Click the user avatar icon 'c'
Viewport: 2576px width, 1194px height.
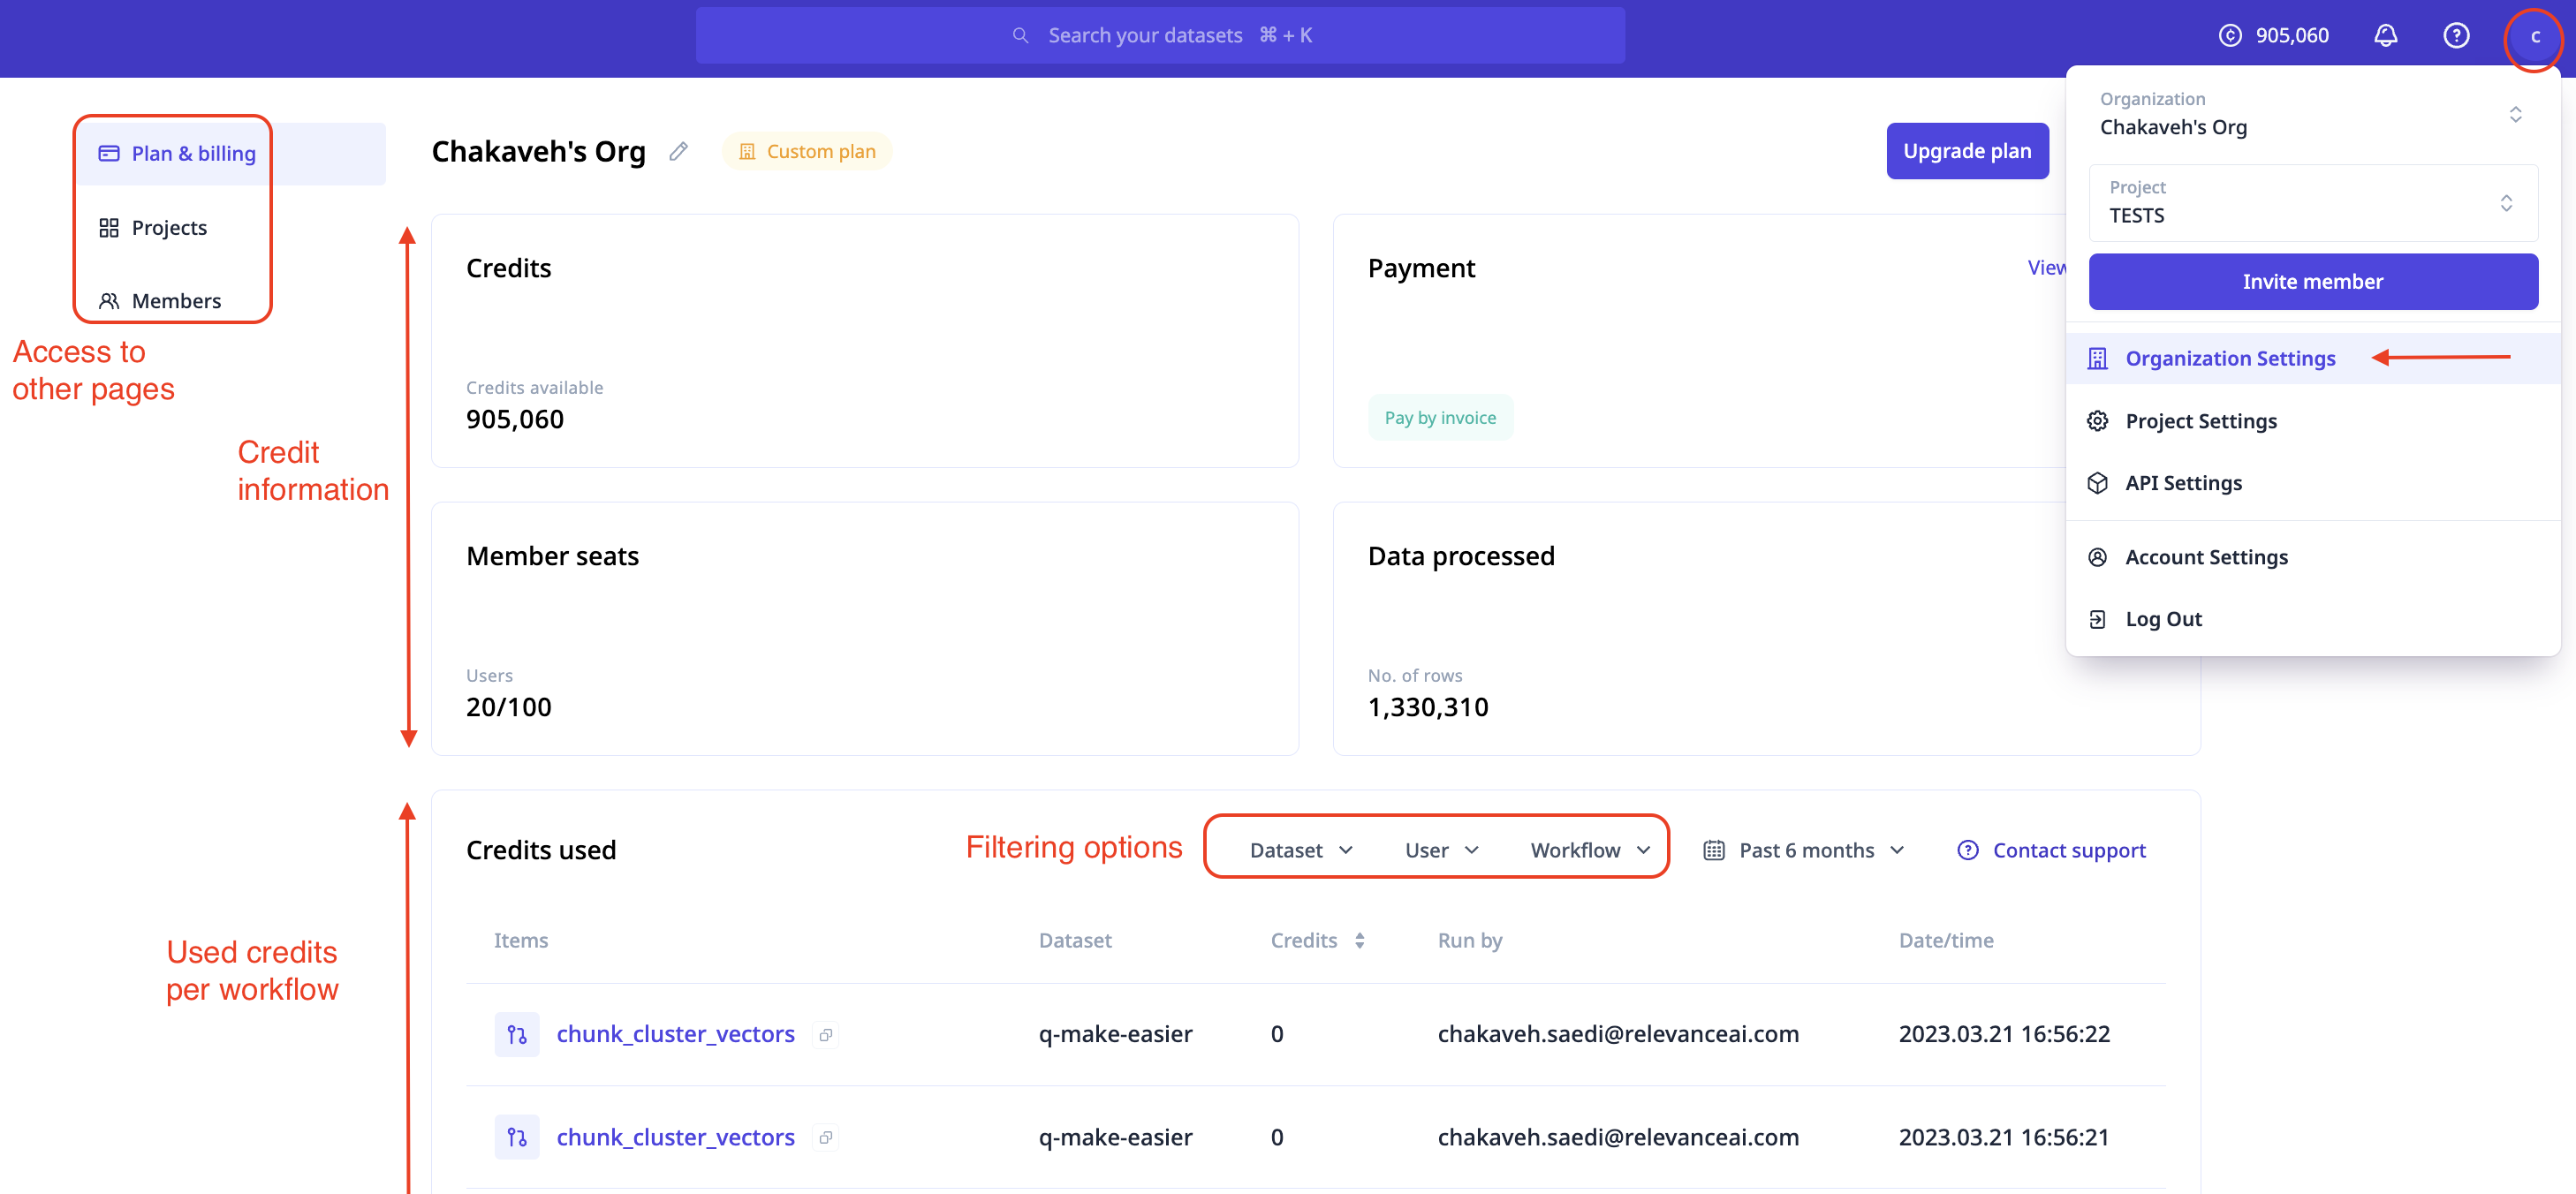(2534, 36)
